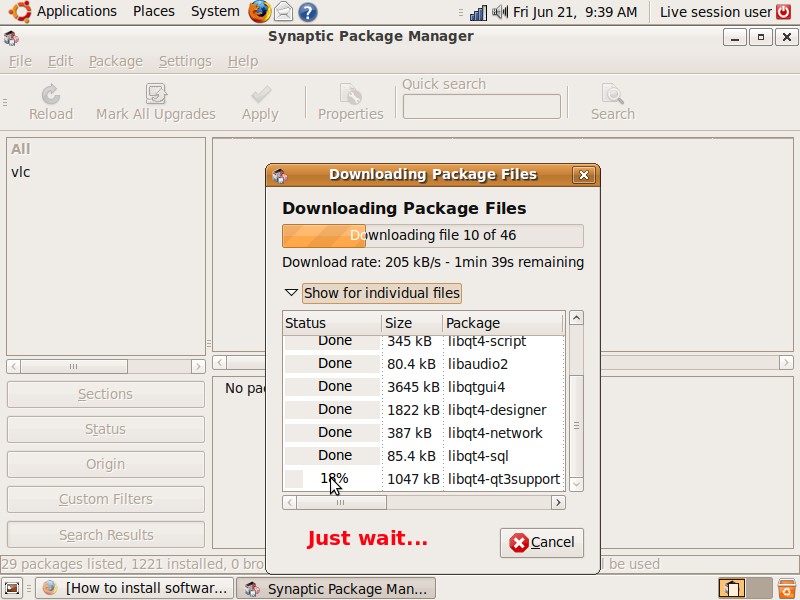Click the overall download progress bar
Image resolution: width=800 pixels, height=600 pixels.
[x=433, y=236]
